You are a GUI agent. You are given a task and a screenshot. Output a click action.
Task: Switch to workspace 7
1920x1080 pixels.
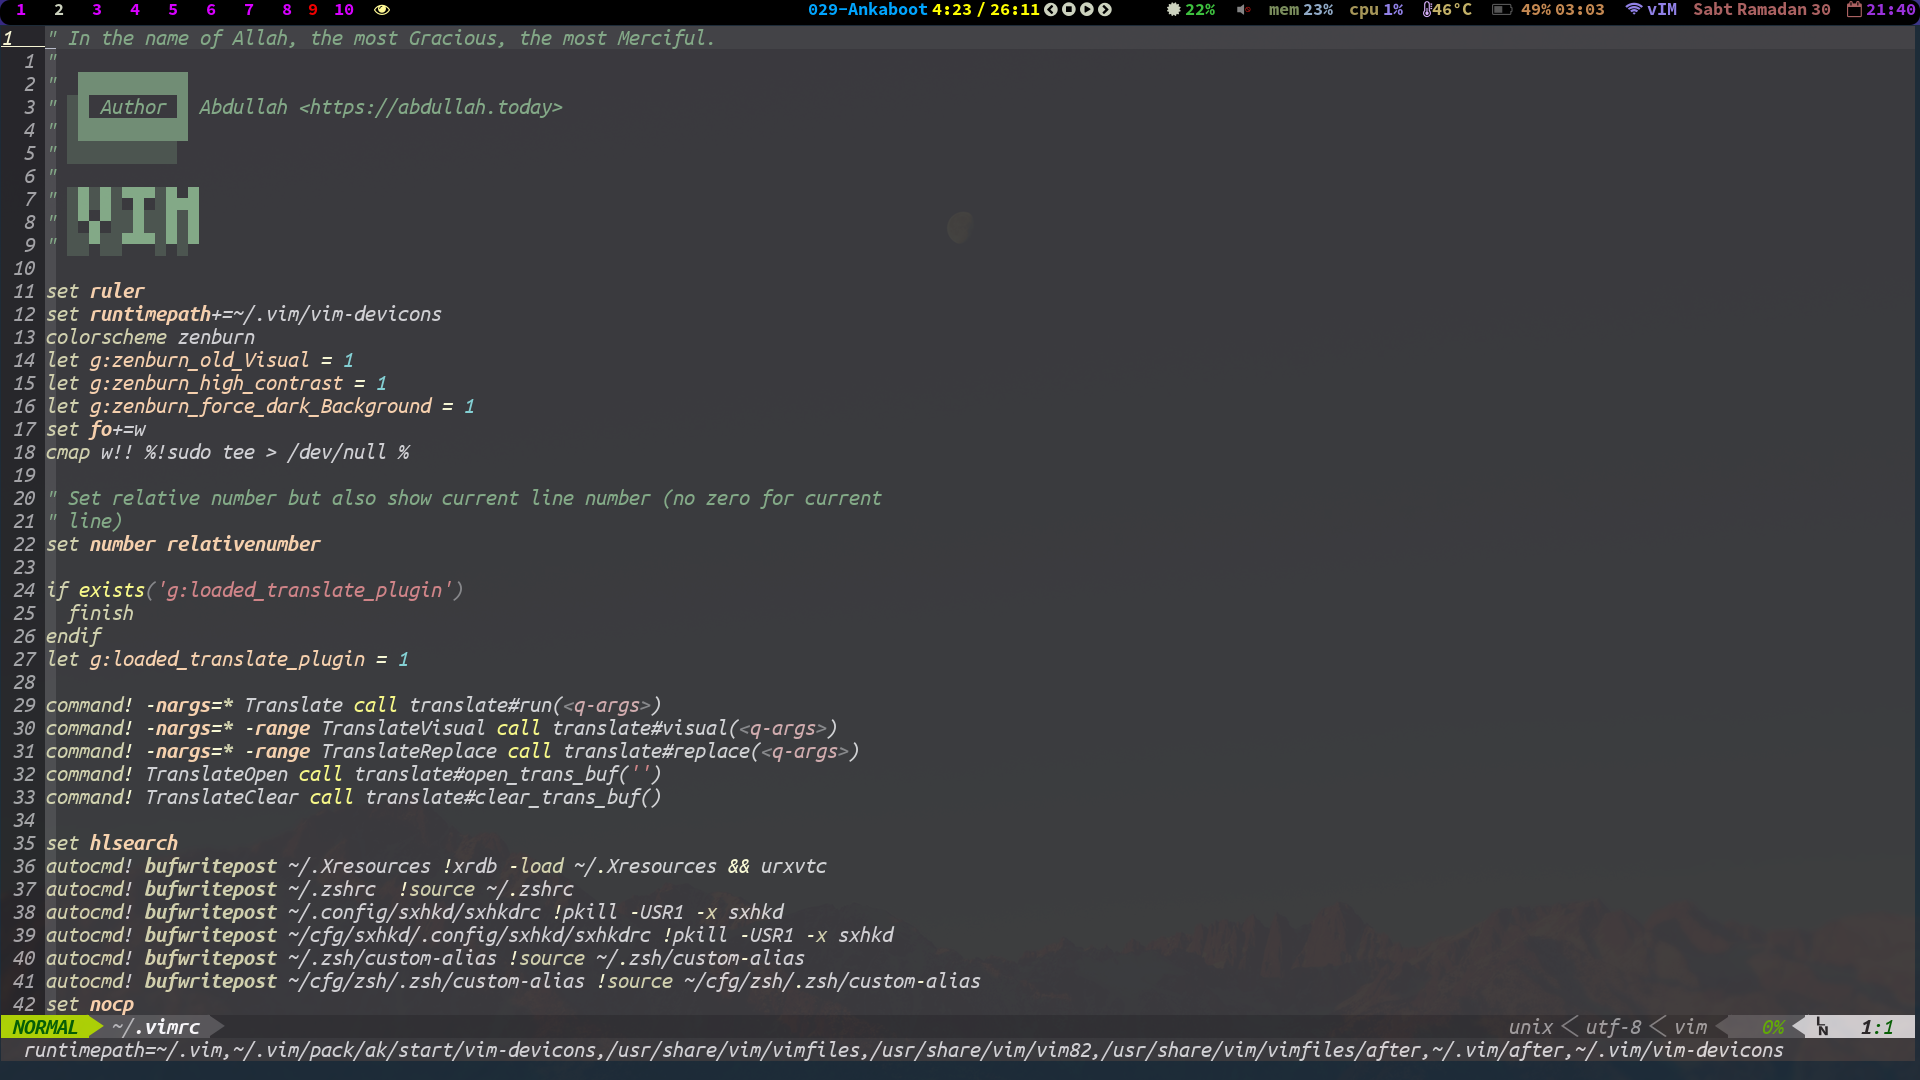pyautogui.click(x=248, y=10)
